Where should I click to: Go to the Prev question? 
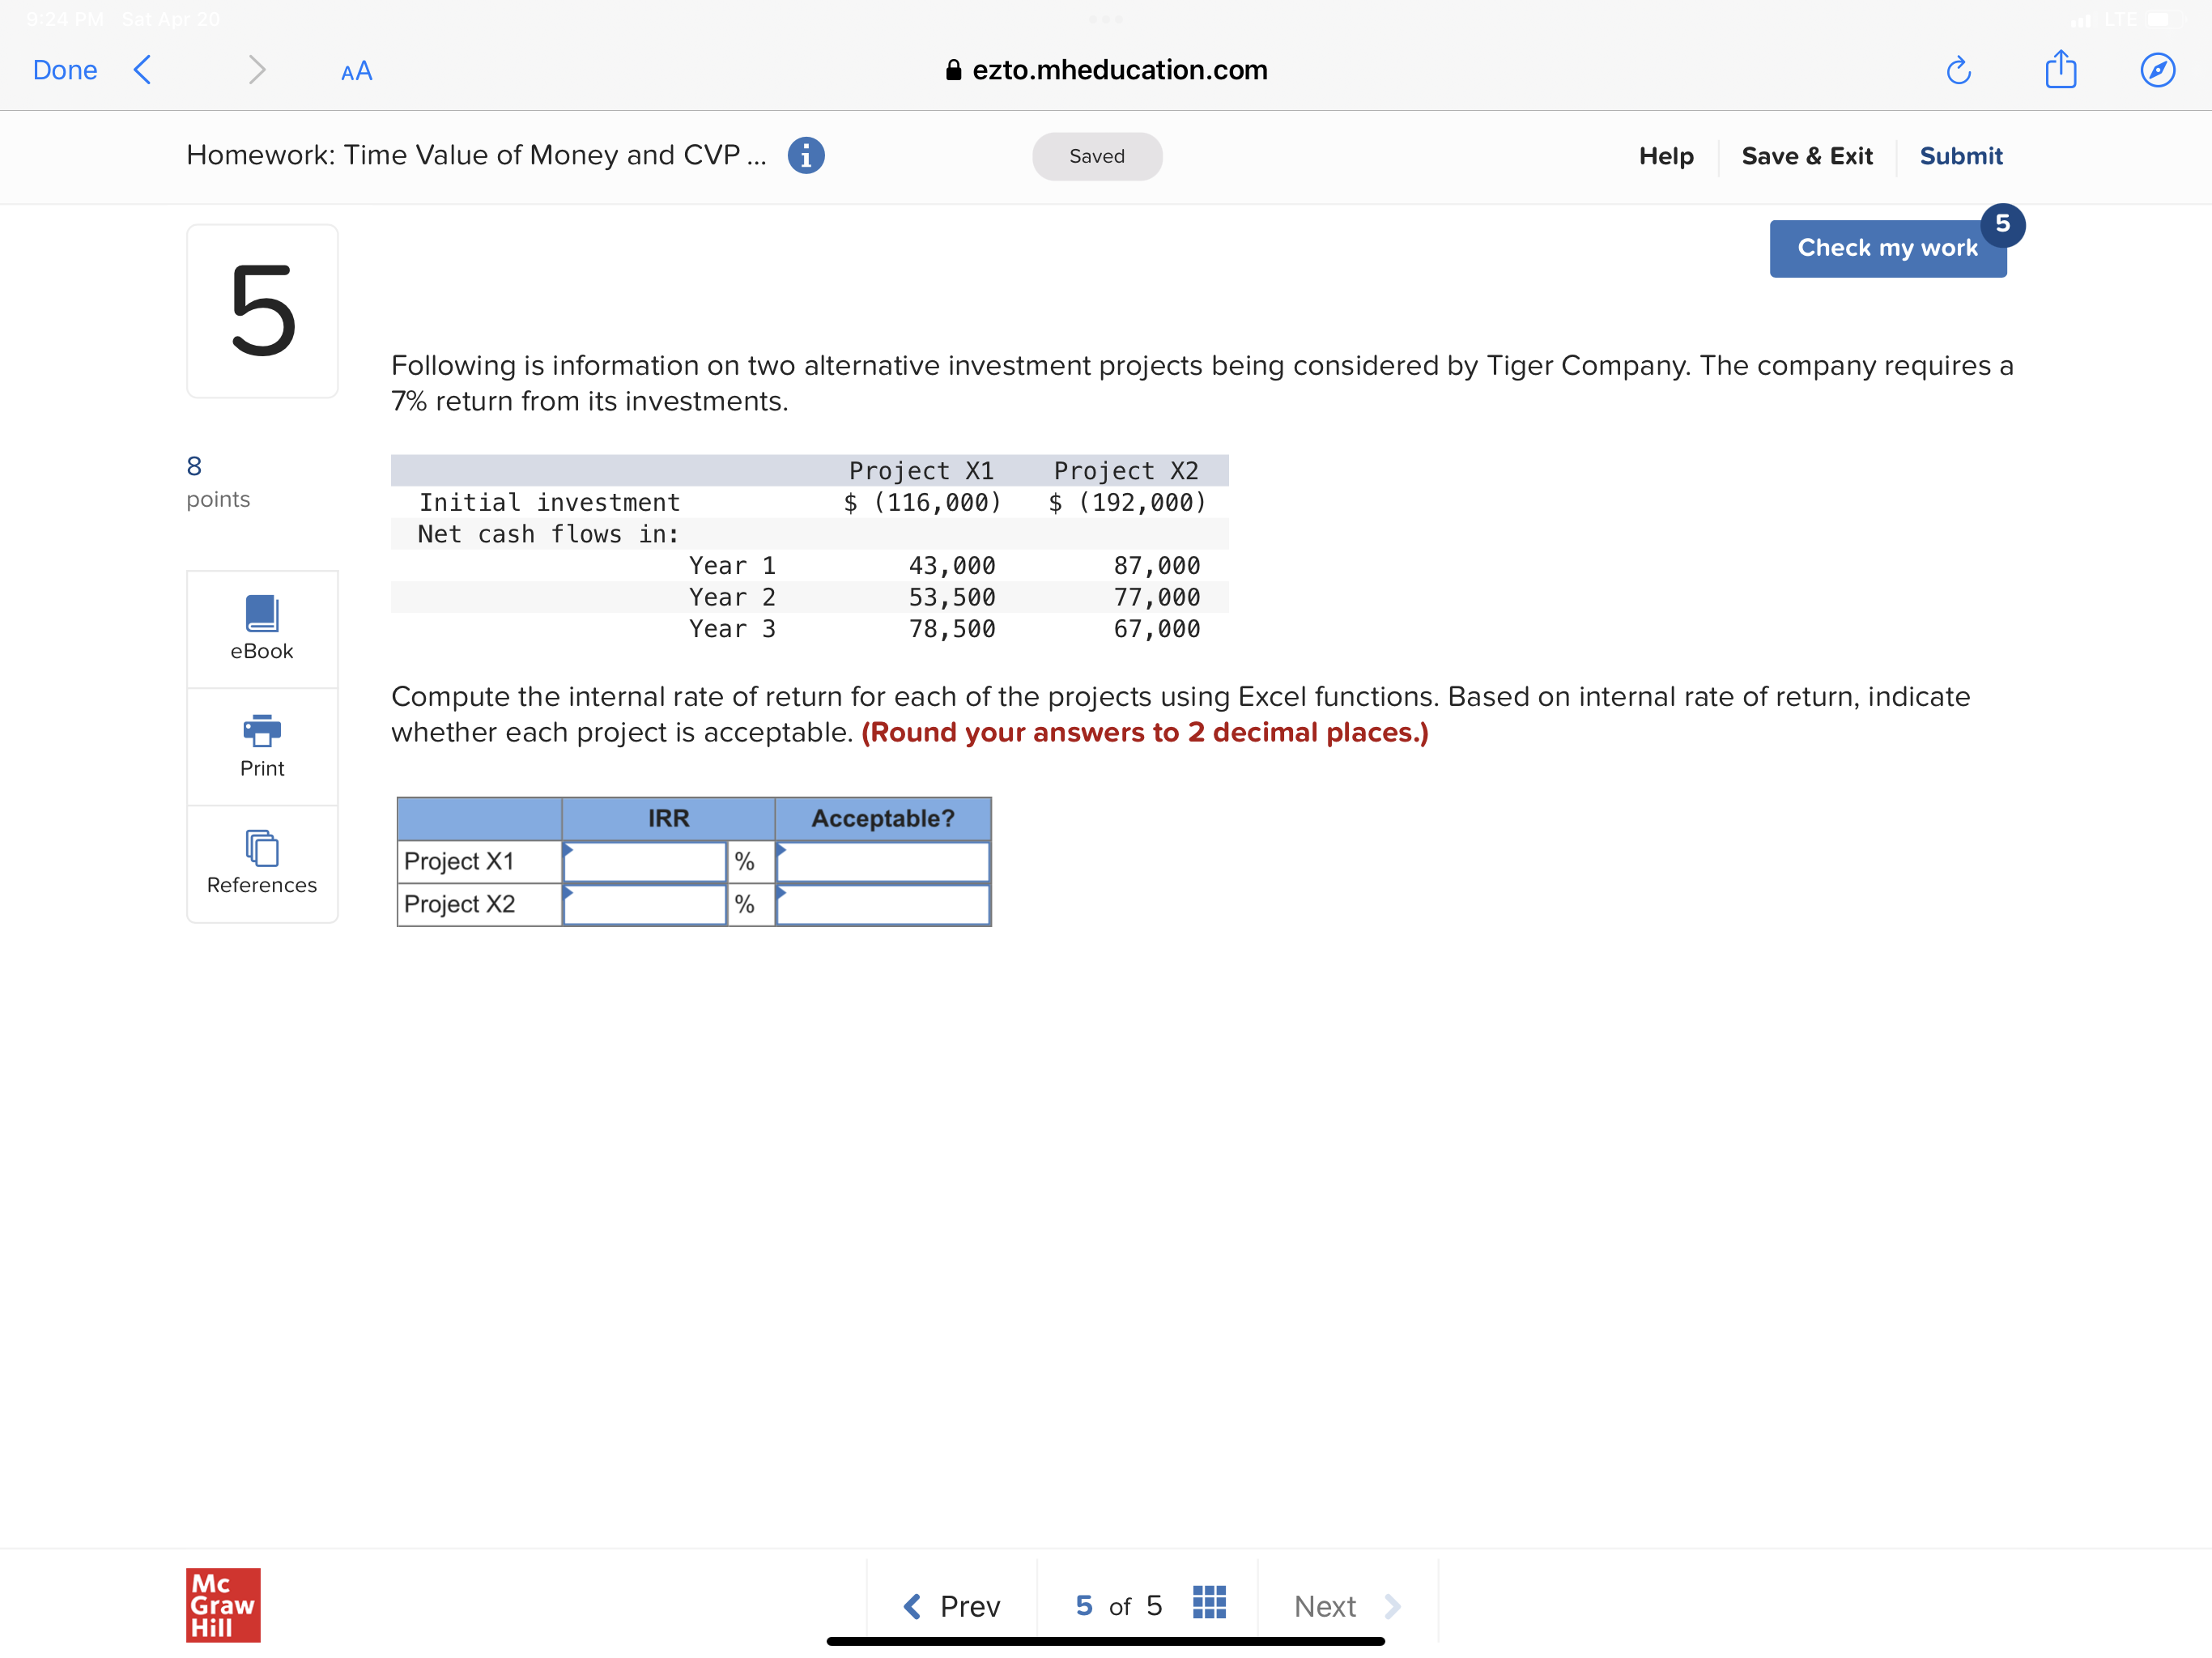(951, 1606)
